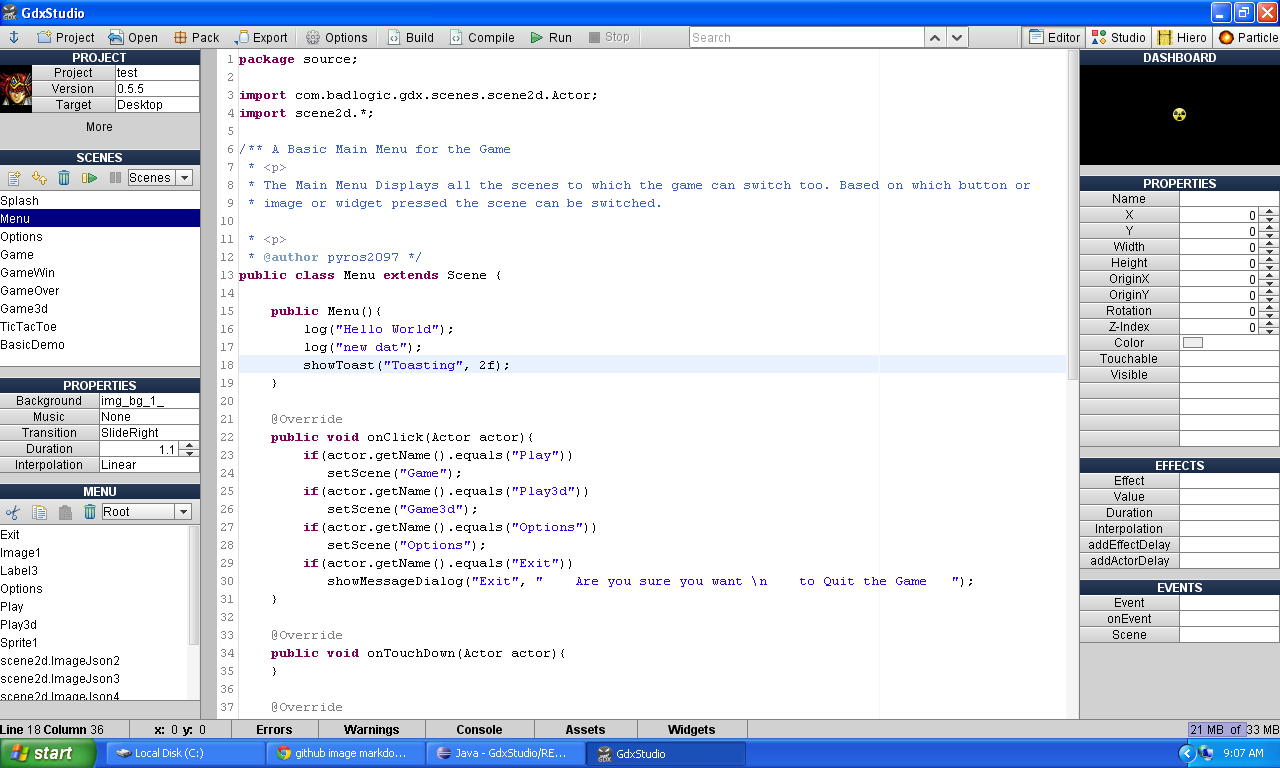Click the anchor icon in the main toolbar
Image resolution: width=1280 pixels, height=768 pixels.
pyautogui.click(x=14, y=37)
